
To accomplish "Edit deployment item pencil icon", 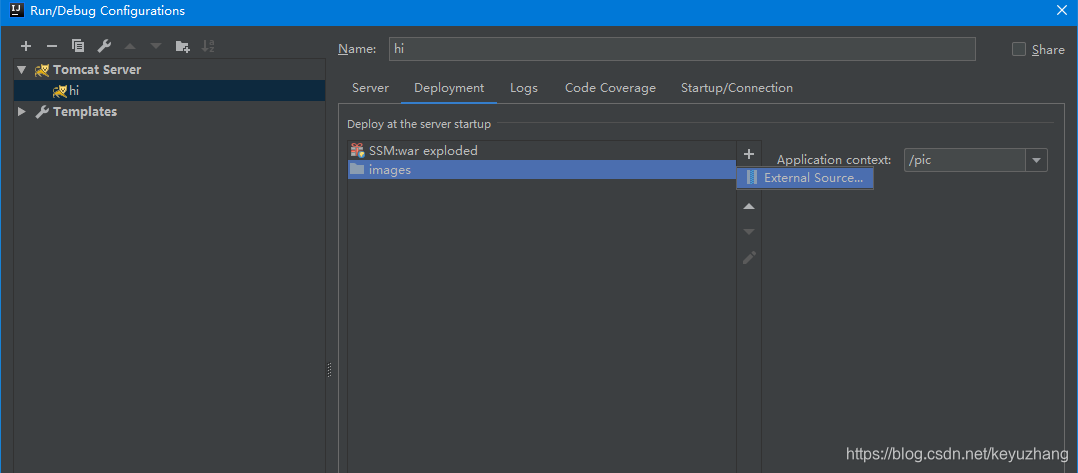I will [x=749, y=258].
